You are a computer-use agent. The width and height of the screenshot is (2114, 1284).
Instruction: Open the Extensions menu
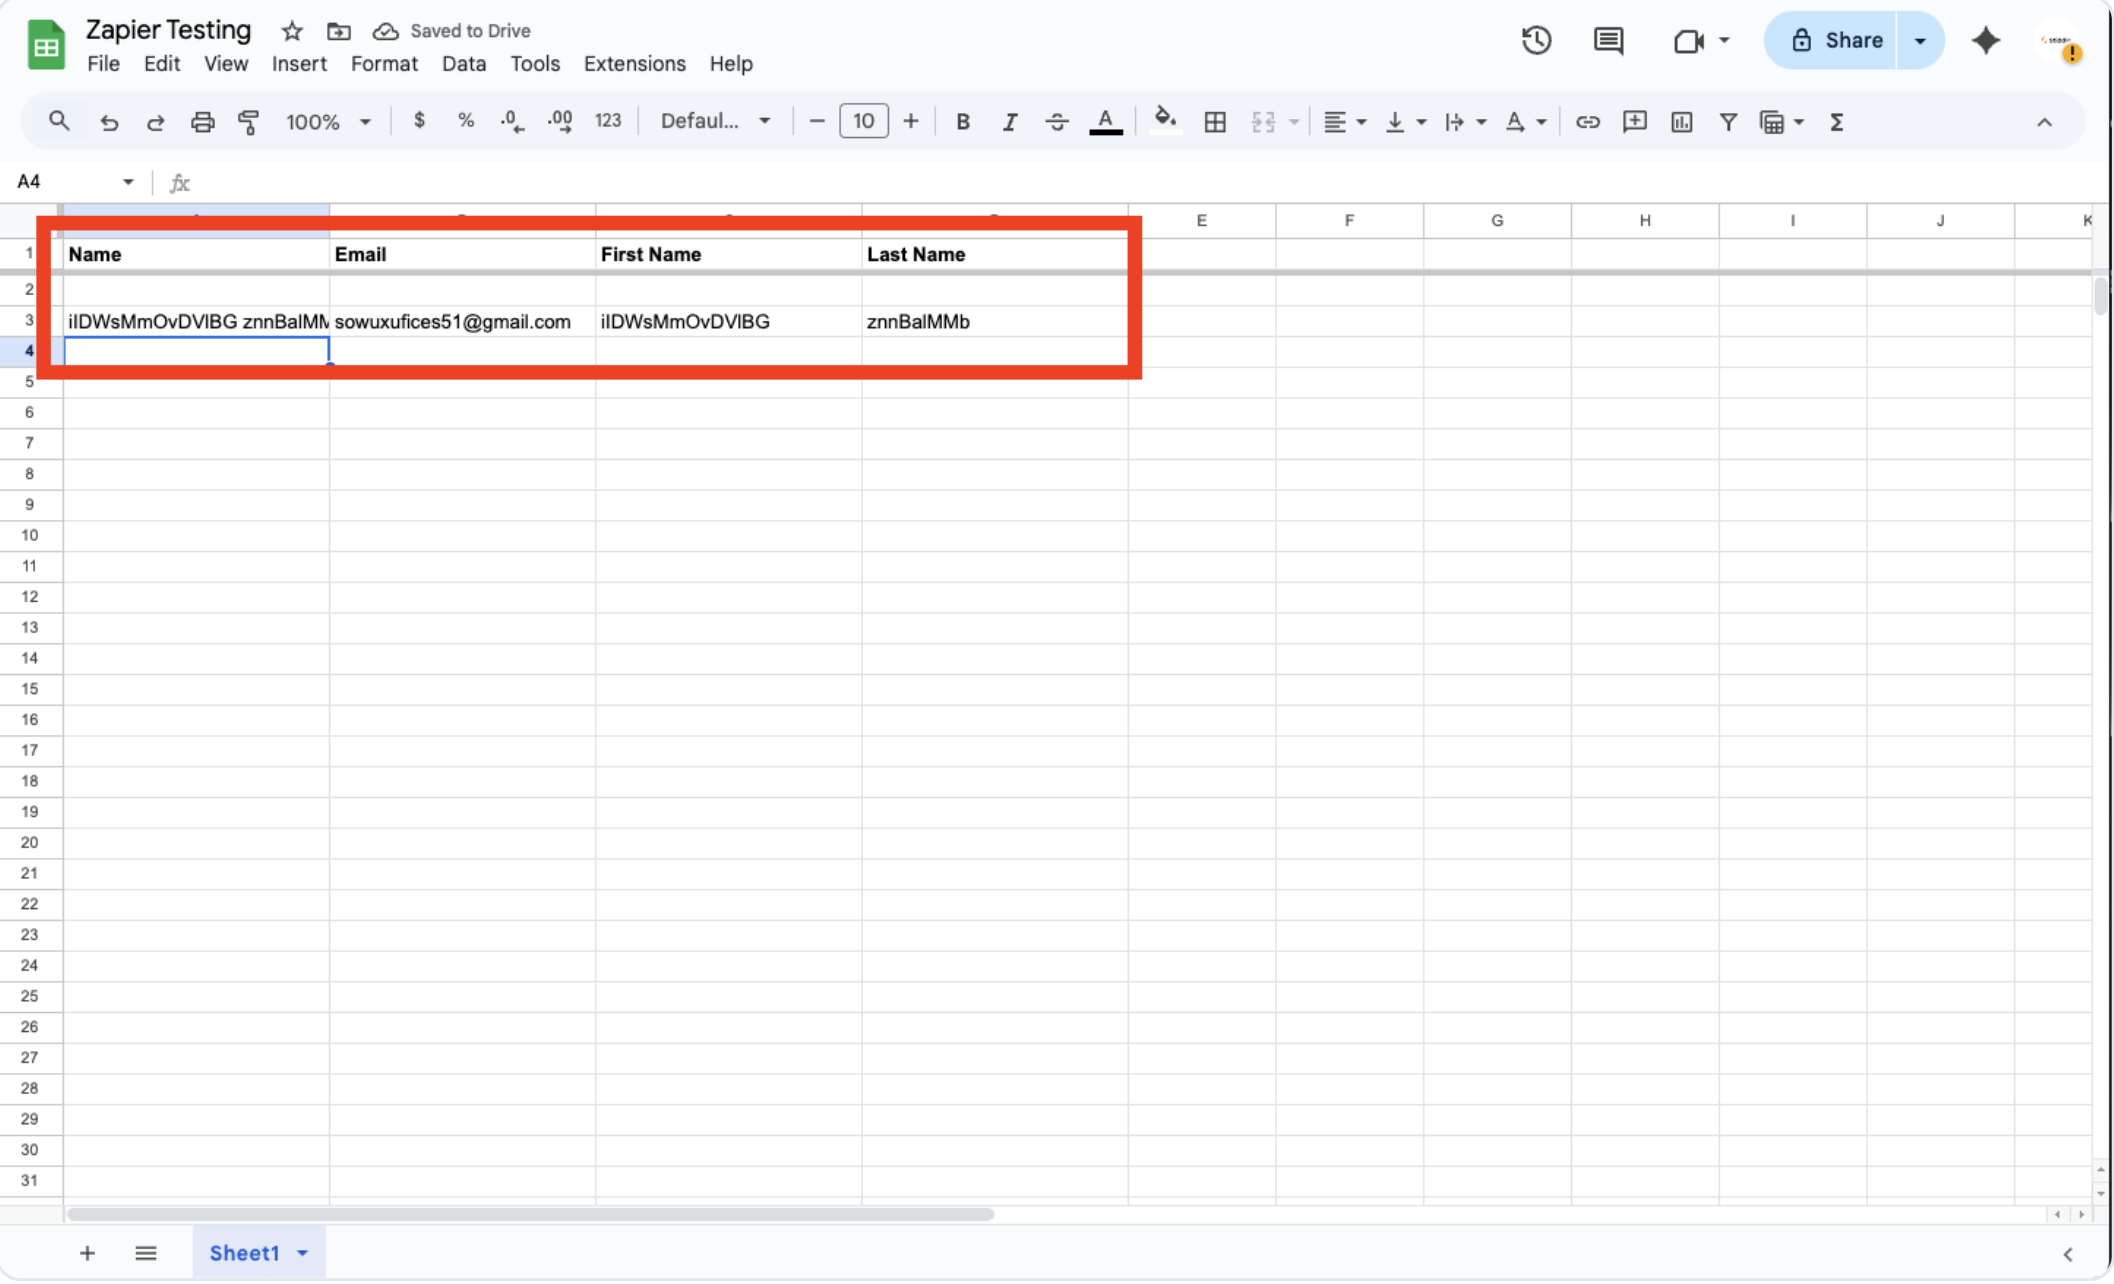coord(634,64)
